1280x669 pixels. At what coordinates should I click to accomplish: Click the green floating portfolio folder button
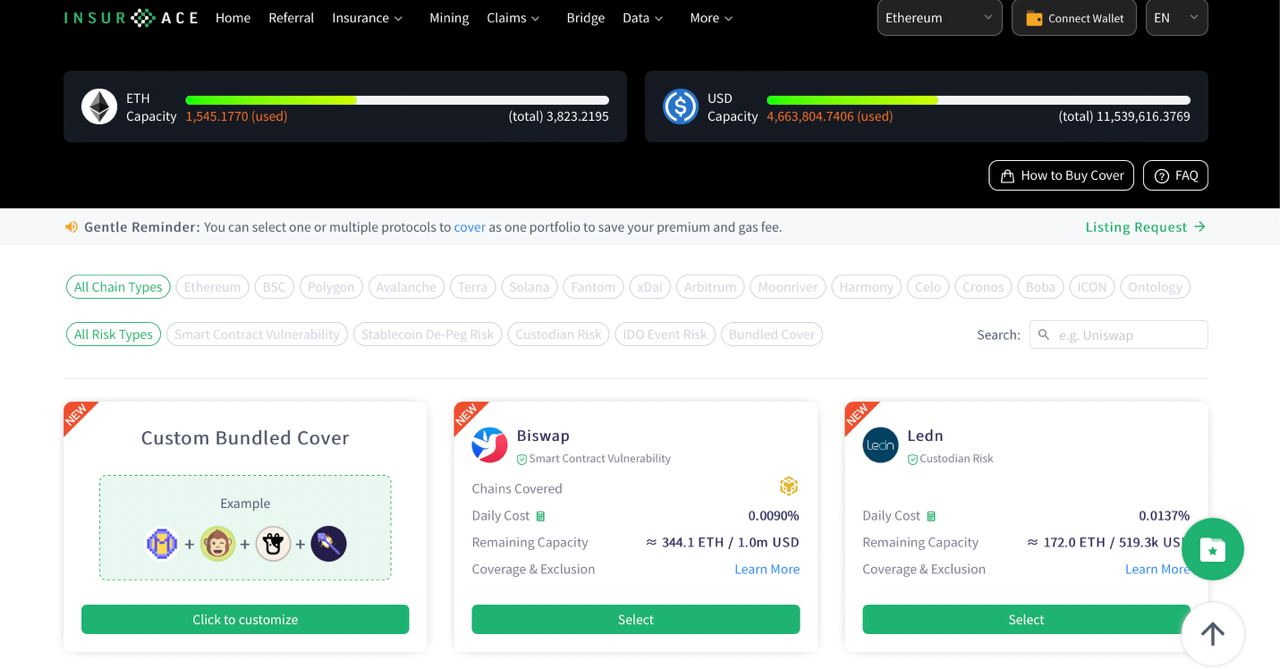(x=1213, y=549)
